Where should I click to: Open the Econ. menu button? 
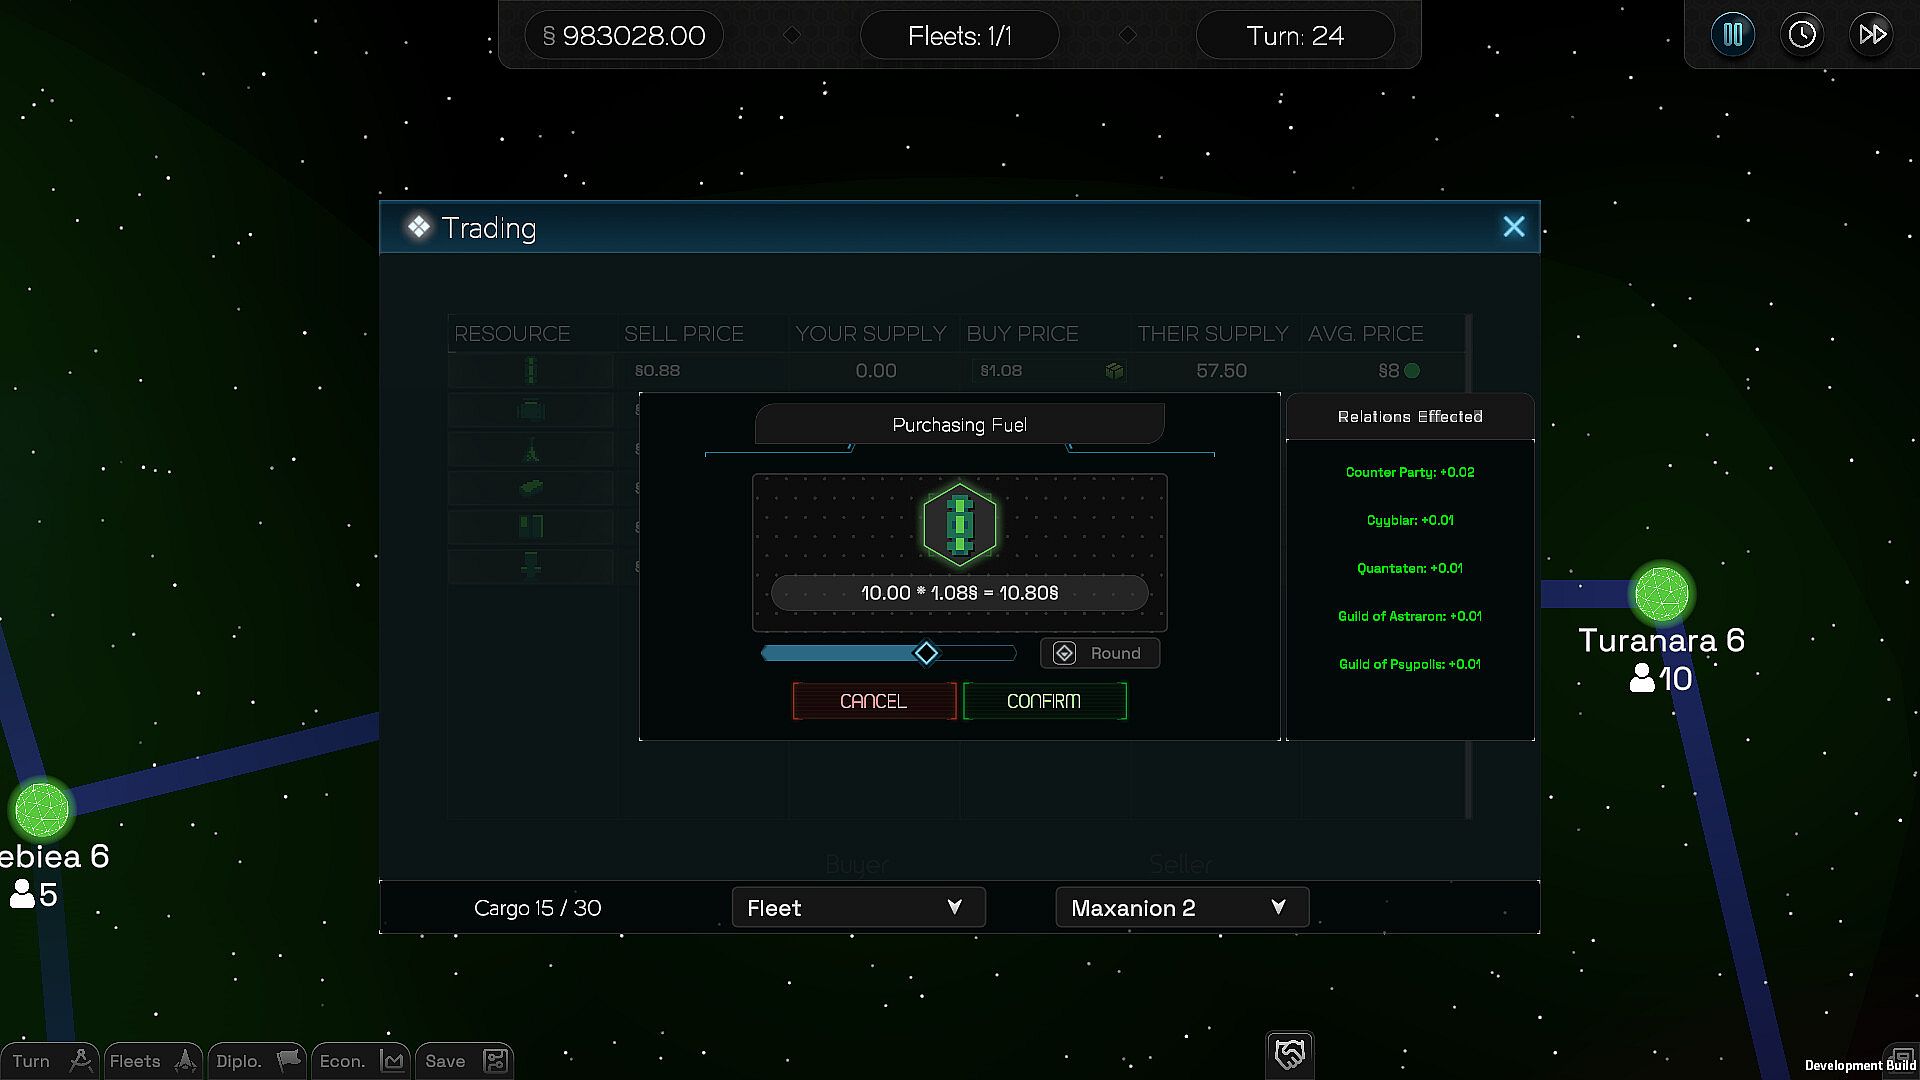click(361, 1061)
